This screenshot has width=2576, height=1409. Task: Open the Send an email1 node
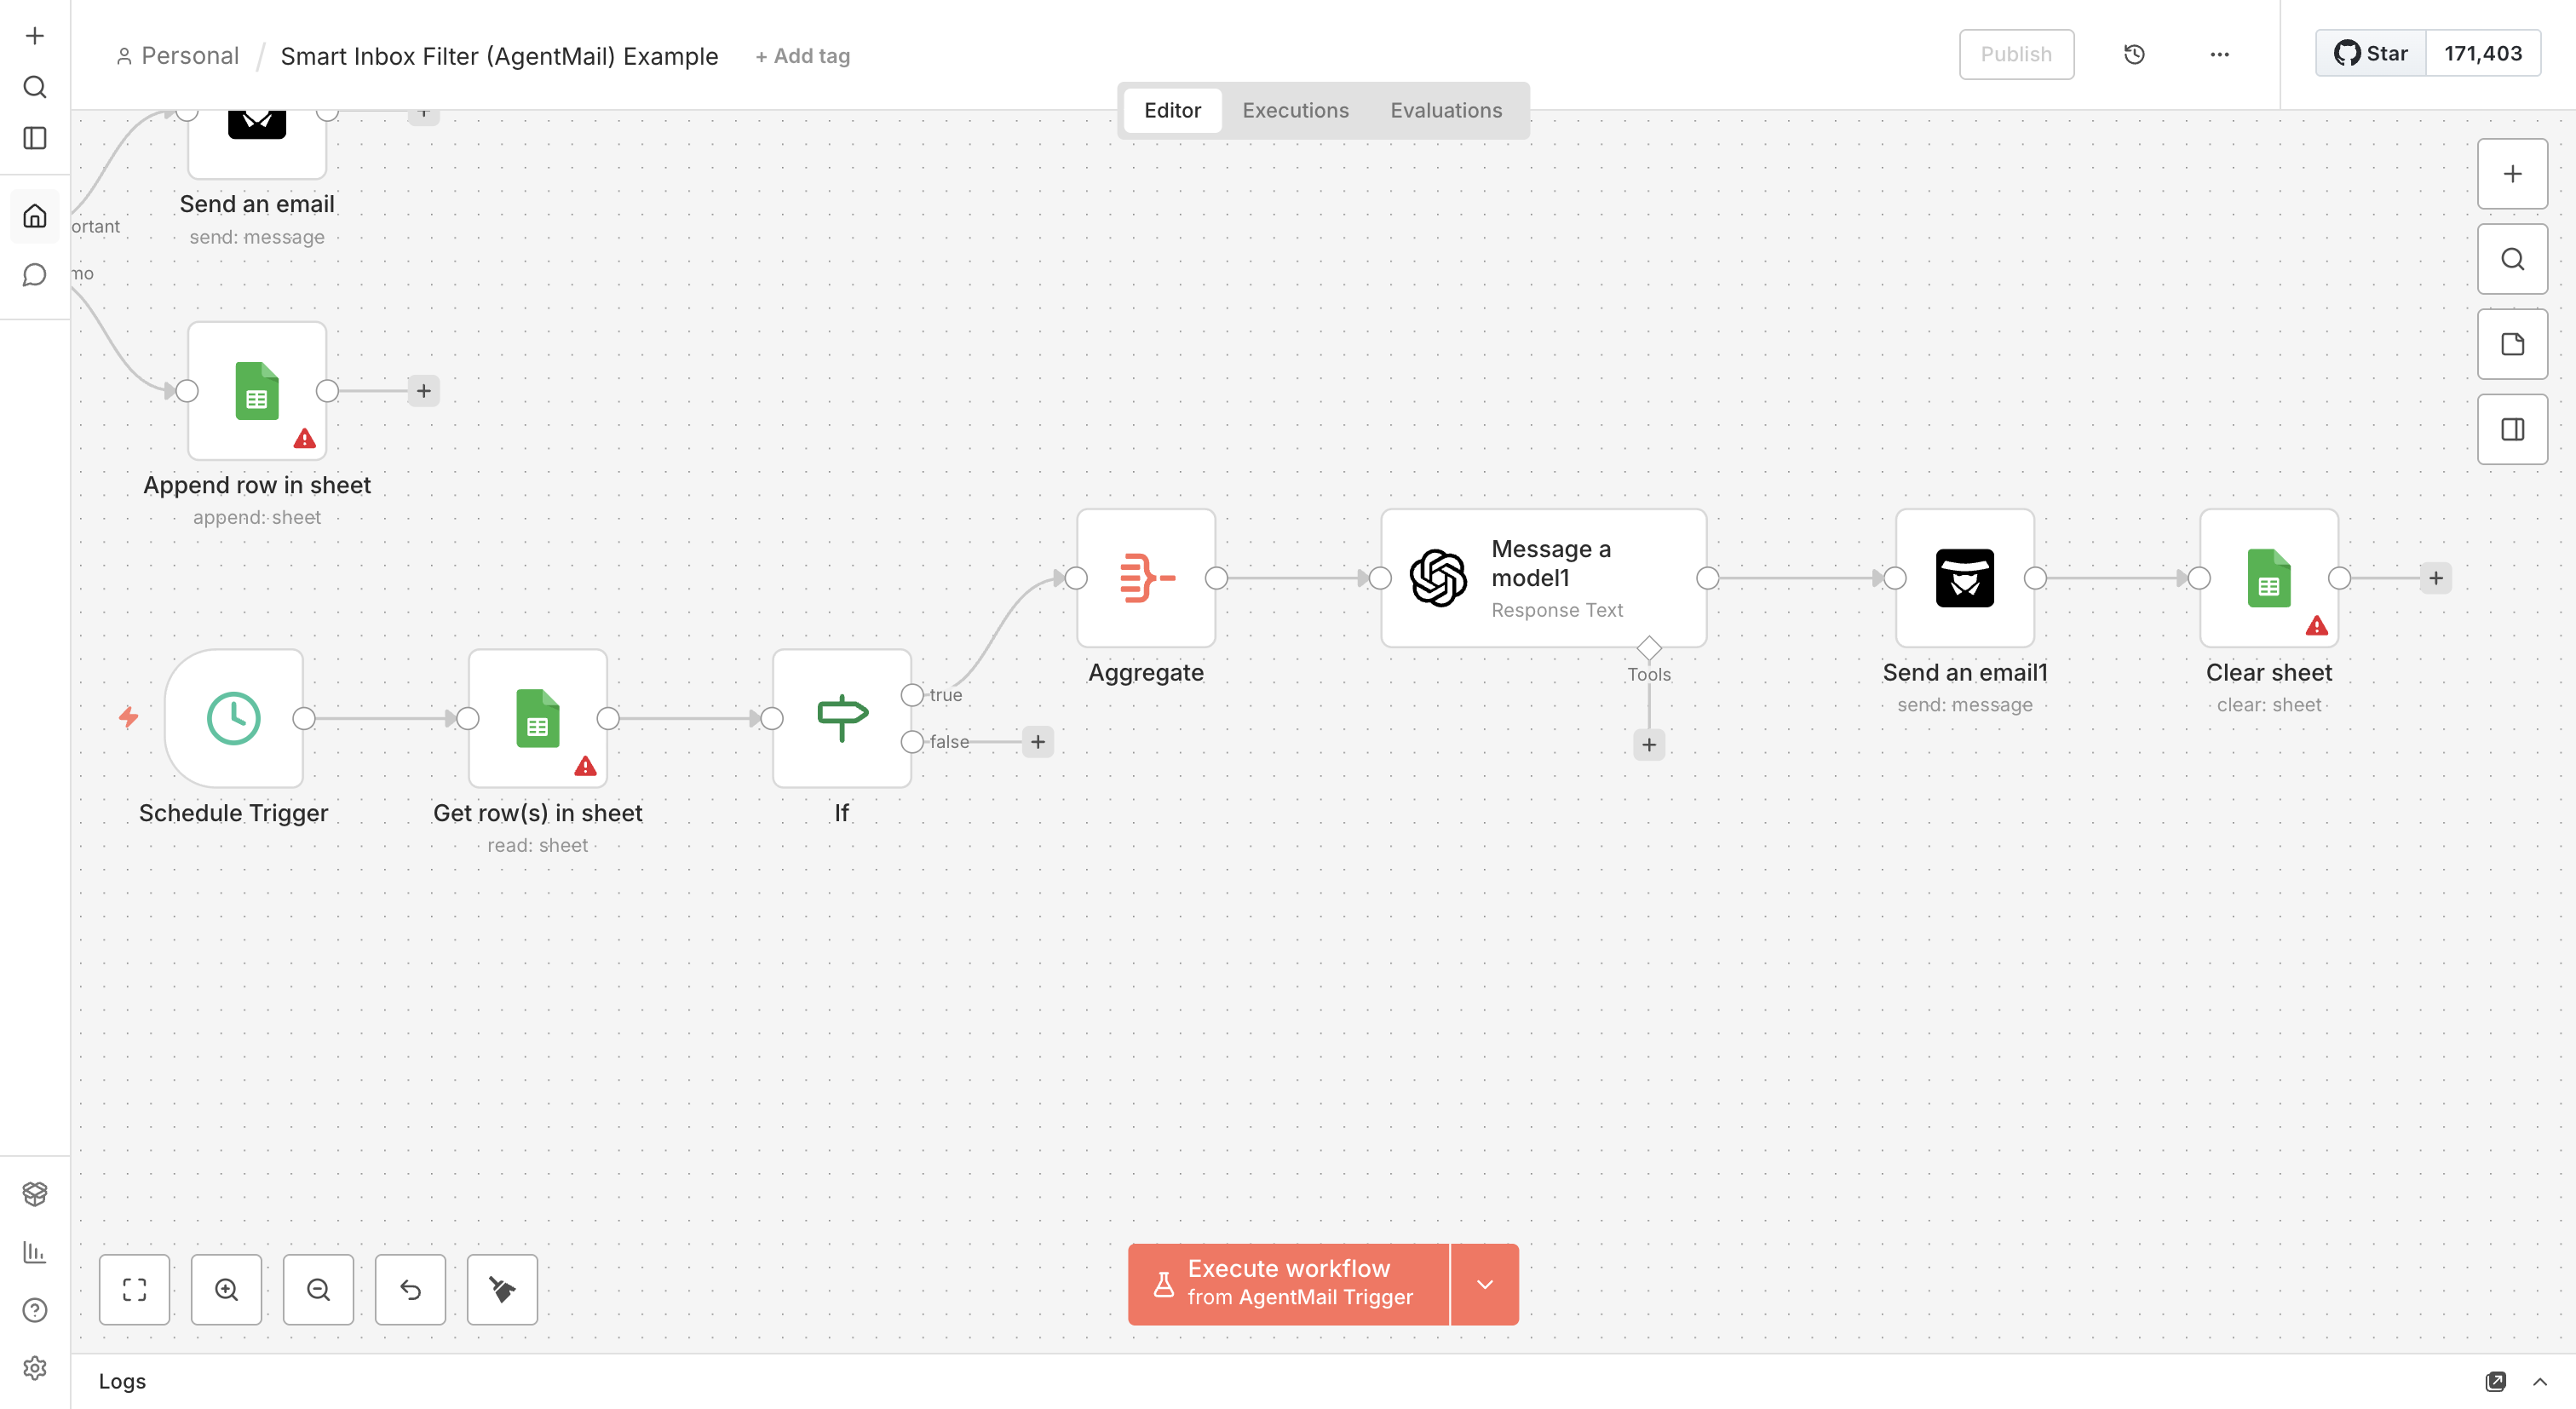coord(1965,578)
